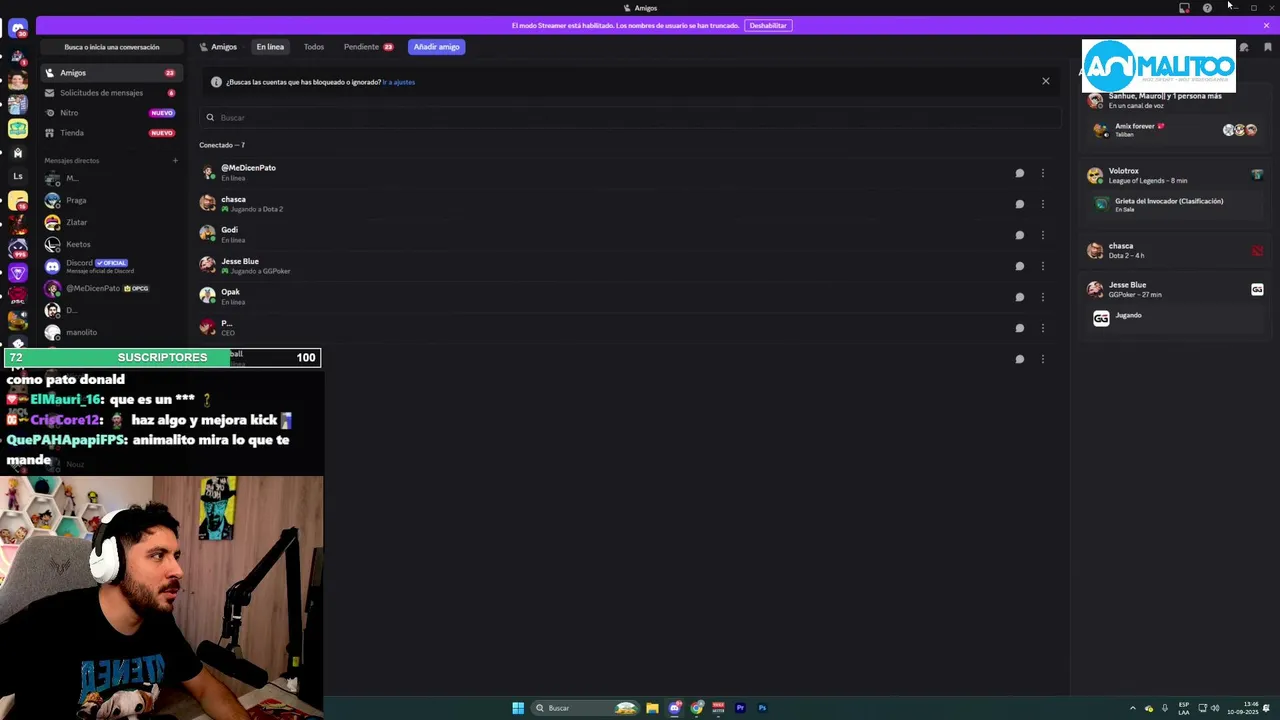Screen dimensions: 1280x720
Task: Click Grieta del Invocador (Clasificación) entry
Action: (1175, 204)
